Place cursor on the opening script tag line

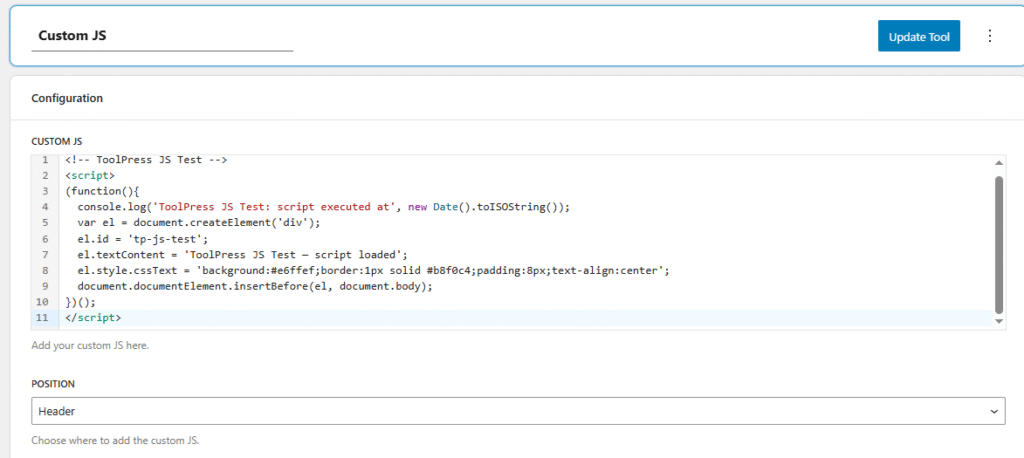[x=89, y=176]
